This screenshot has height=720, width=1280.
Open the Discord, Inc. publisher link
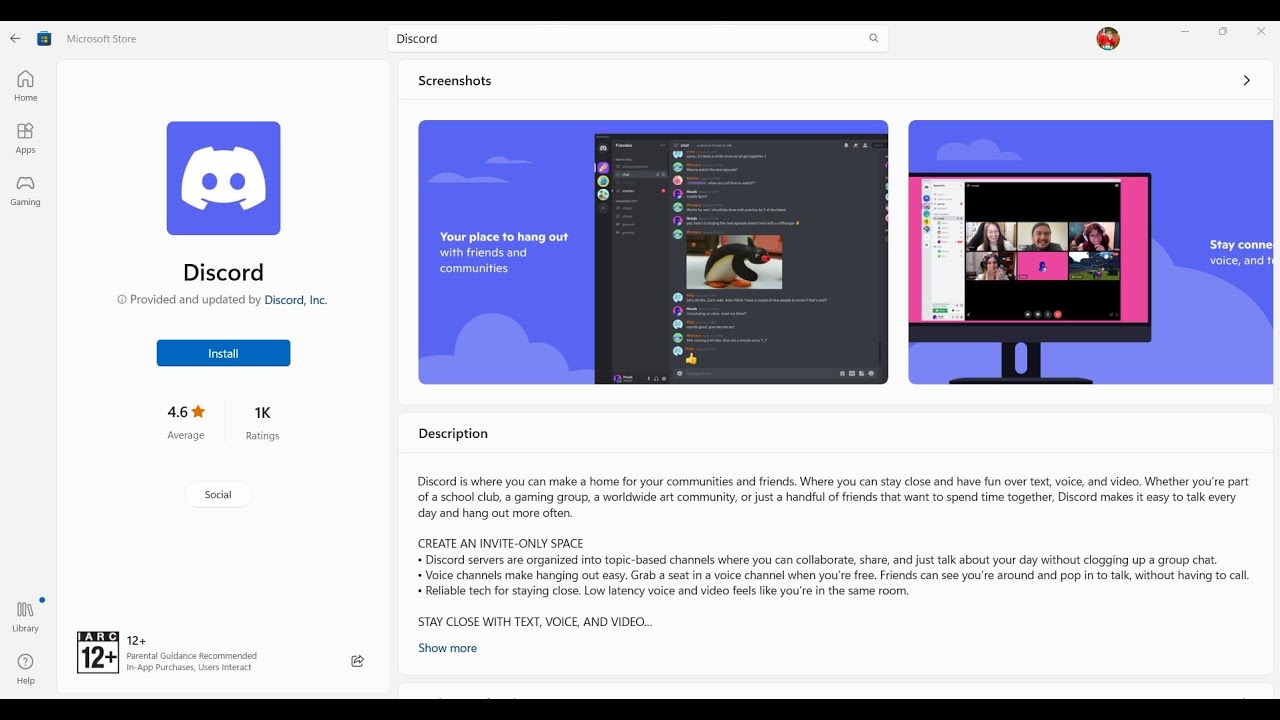pos(296,300)
